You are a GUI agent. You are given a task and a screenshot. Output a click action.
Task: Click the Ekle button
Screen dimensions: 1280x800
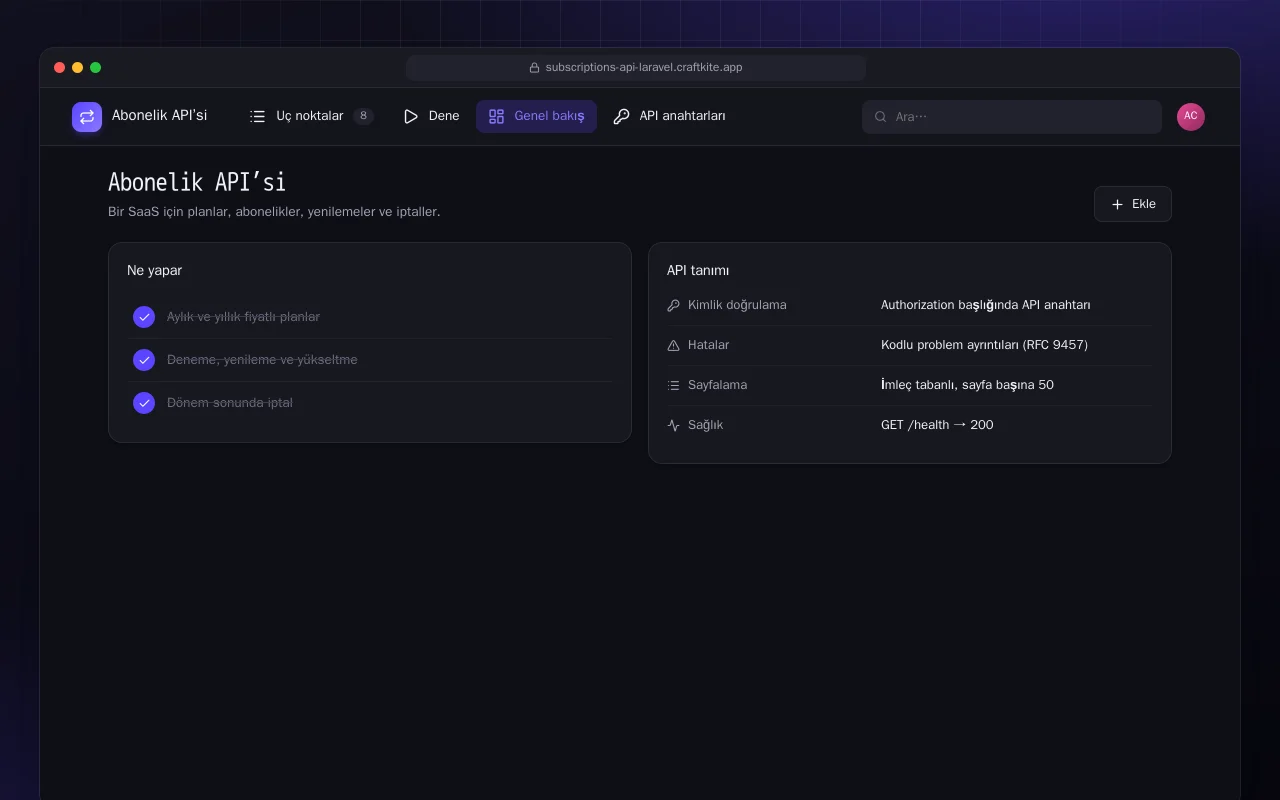point(1133,204)
